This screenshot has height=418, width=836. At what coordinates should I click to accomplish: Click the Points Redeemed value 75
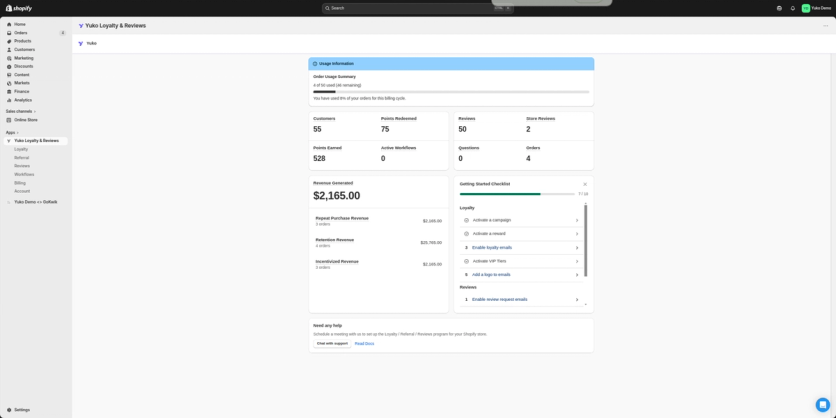click(x=385, y=129)
